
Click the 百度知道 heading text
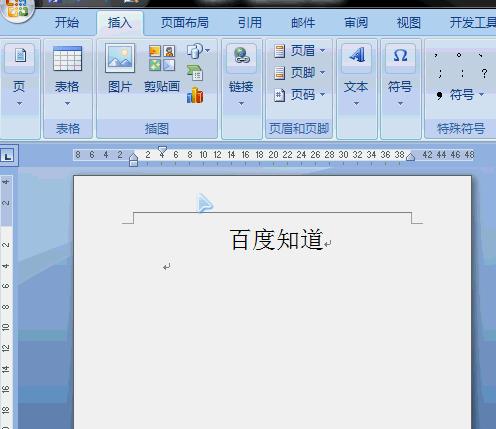[276, 239]
